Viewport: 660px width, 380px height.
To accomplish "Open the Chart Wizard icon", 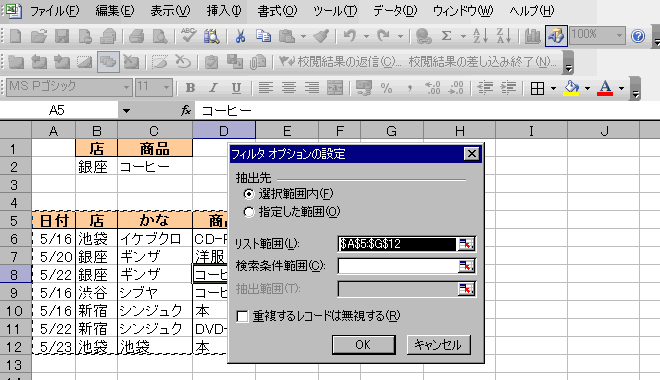I will tap(532, 36).
